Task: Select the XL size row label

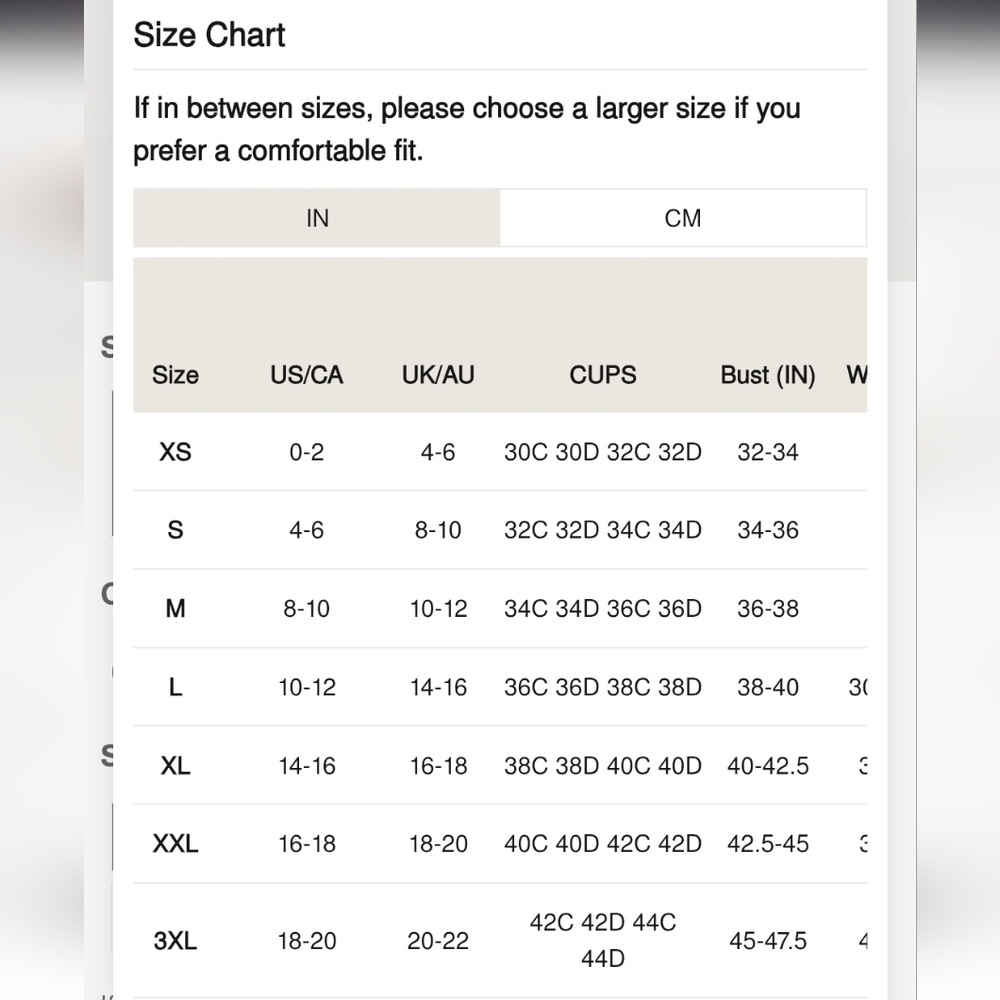Action: (x=175, y=765)
